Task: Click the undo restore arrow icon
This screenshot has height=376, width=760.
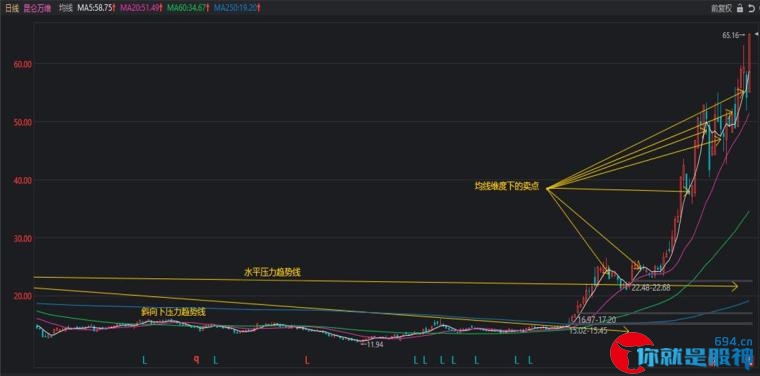Action: pyautogui.click(x=751, y=8)
